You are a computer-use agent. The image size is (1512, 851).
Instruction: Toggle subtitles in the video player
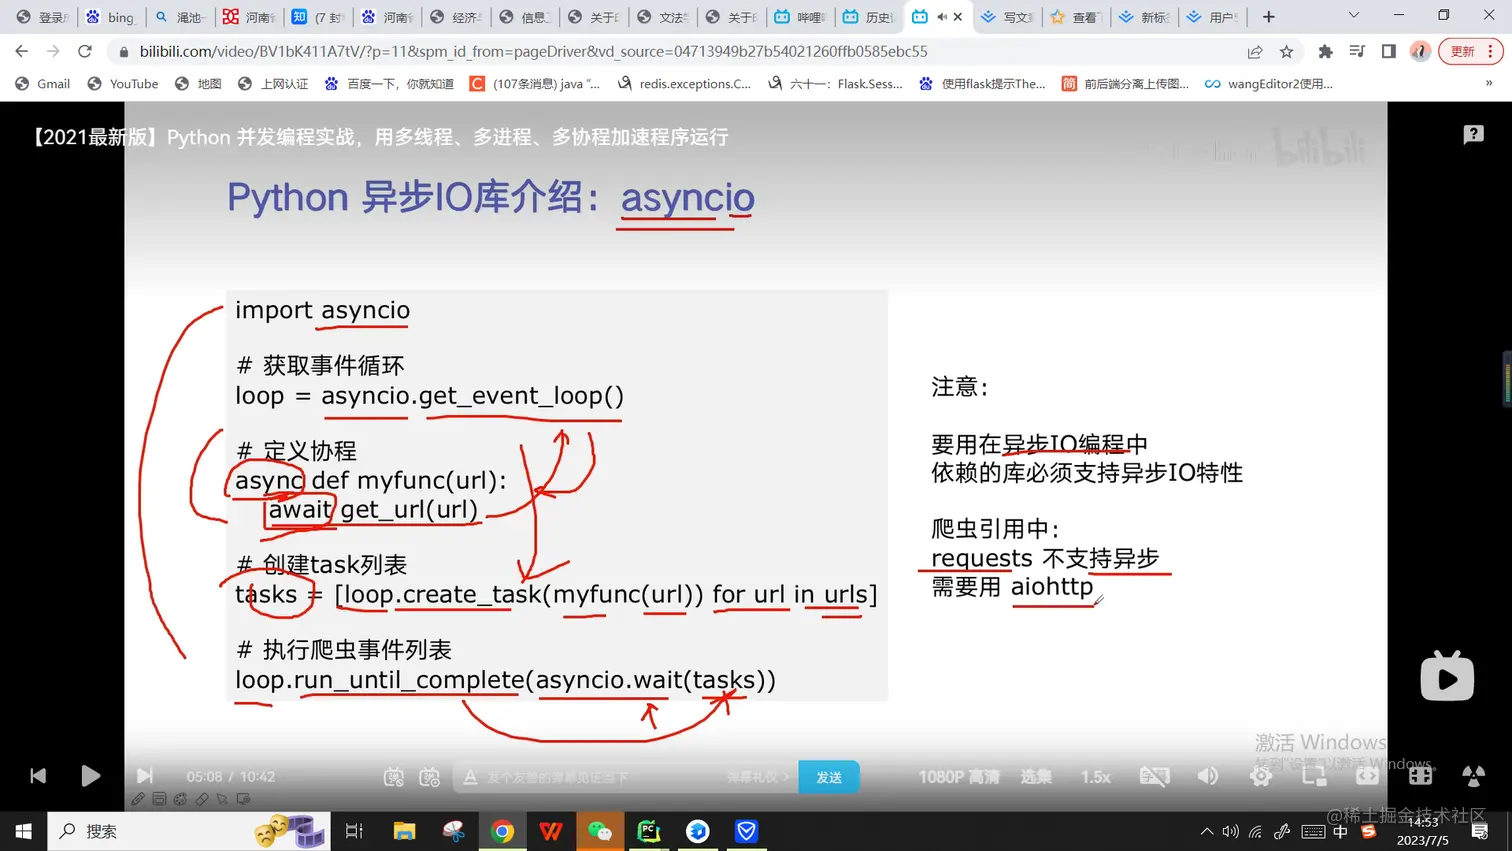(x=1154, y=776)
